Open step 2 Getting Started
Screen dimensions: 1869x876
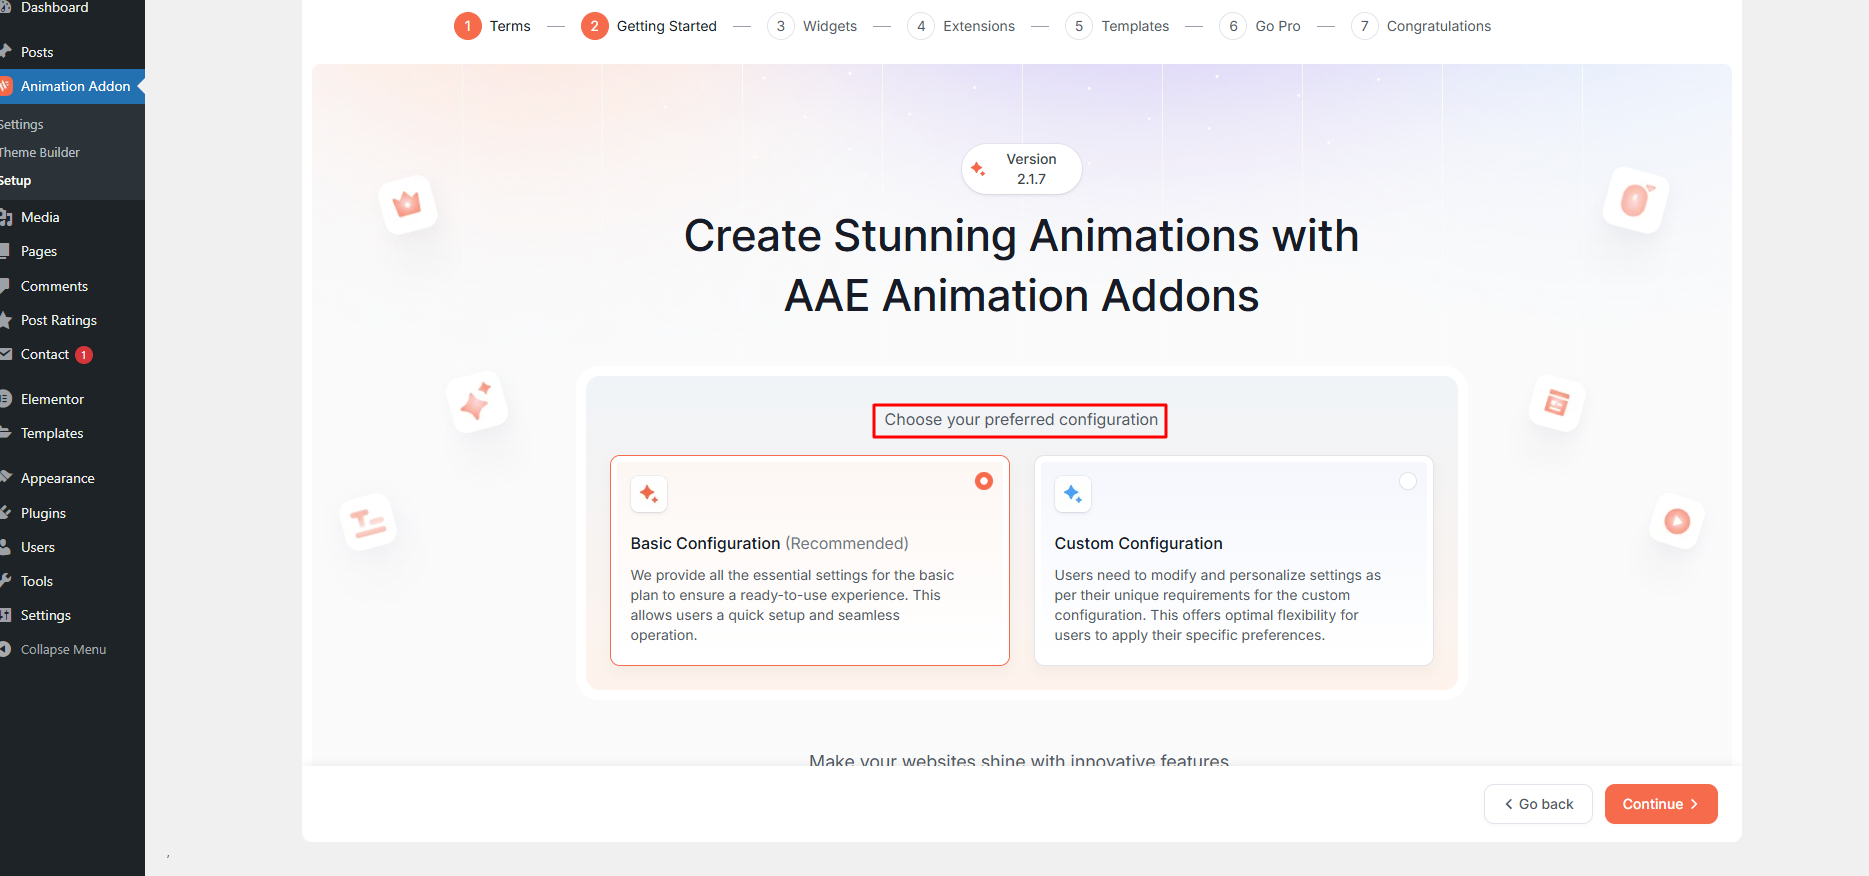point(649,26)
